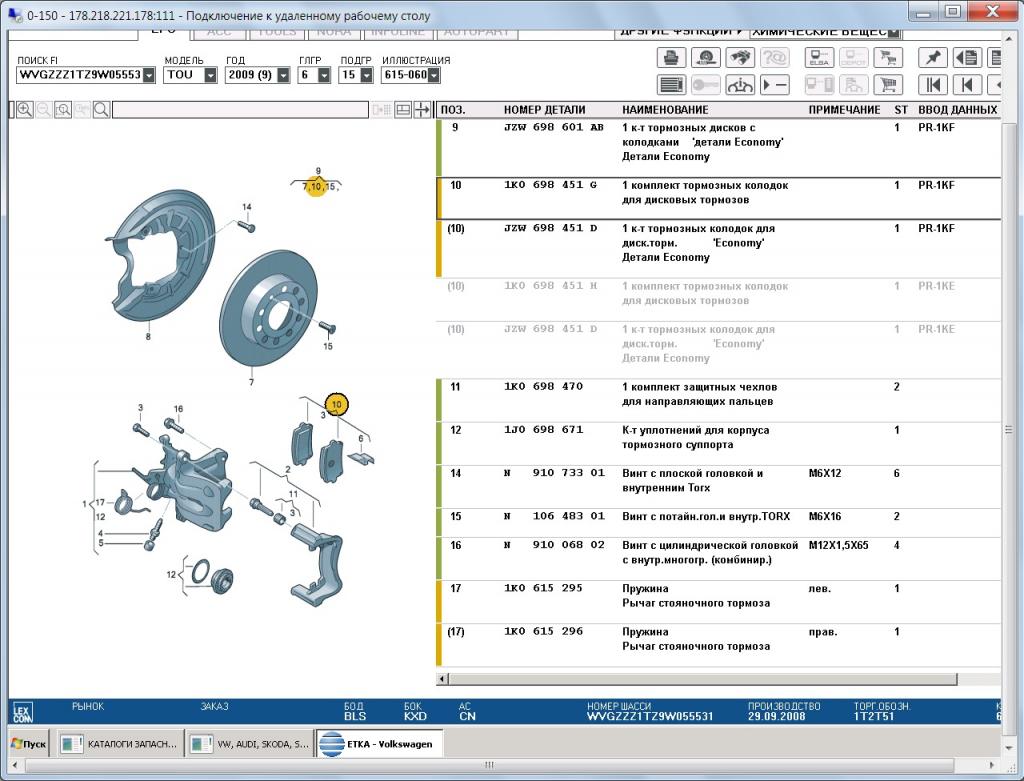Click the LexCom logo in status bar
Viewport: 1024px width, 781px height.
pyautogui.click(x=22, y=712)
